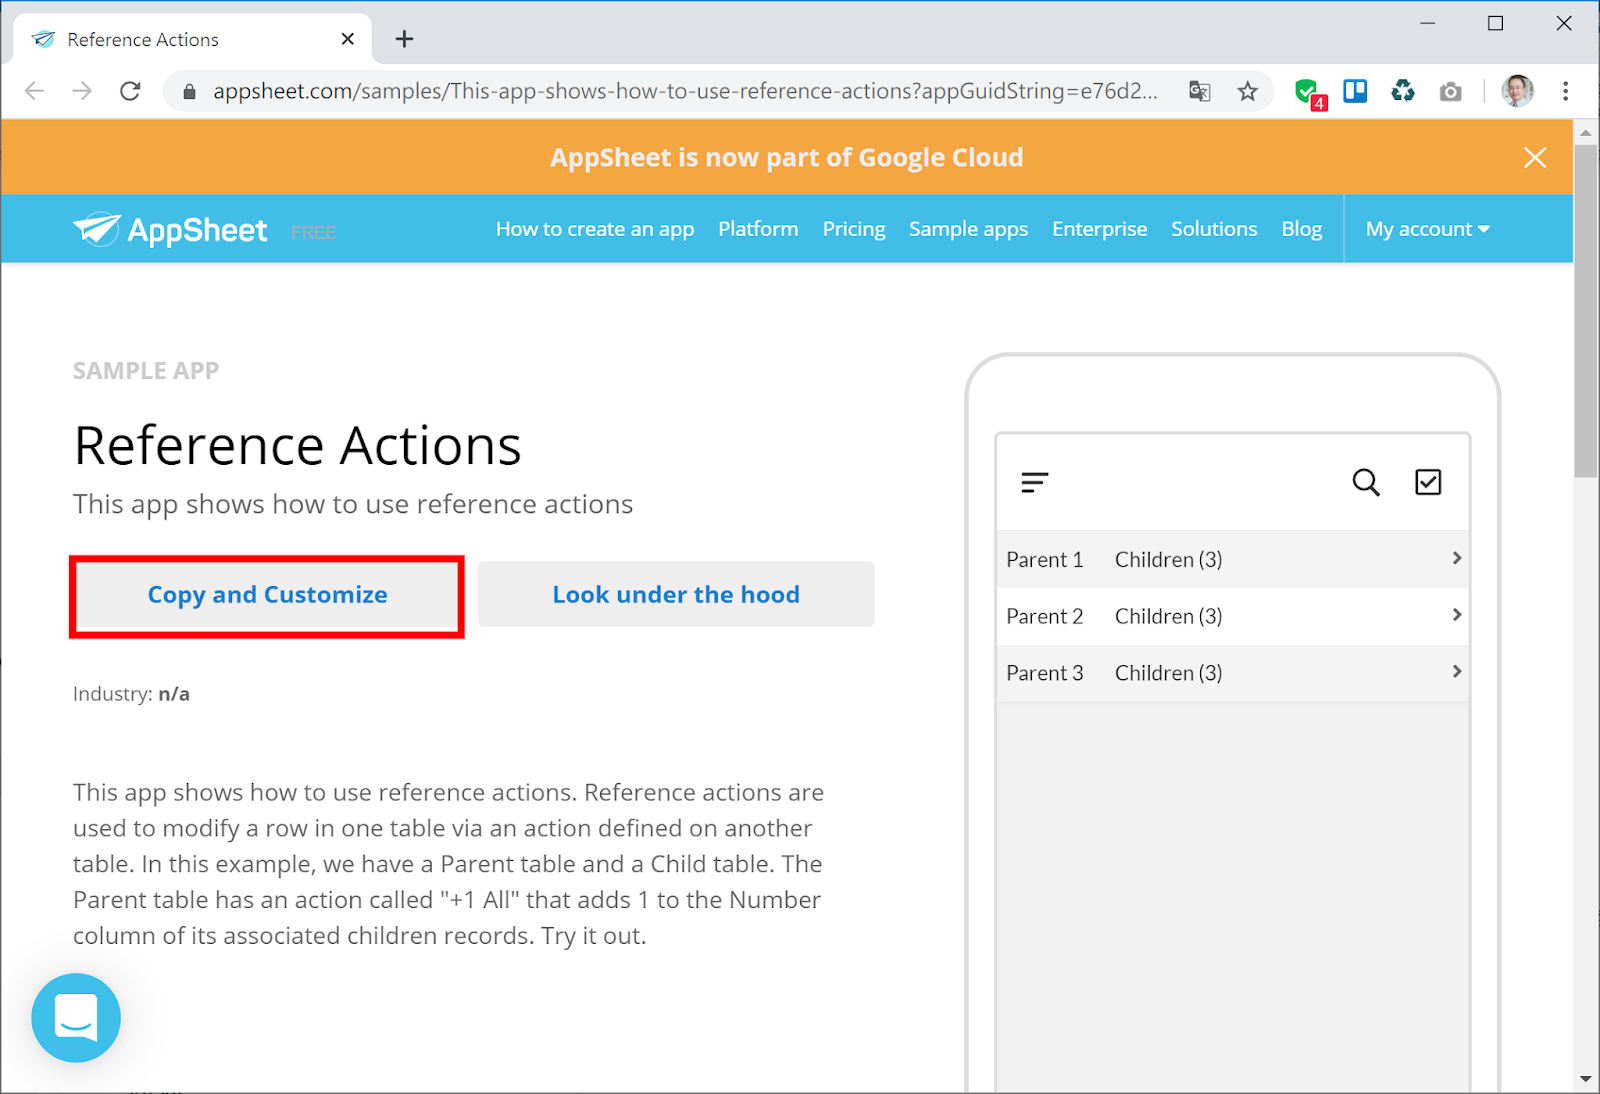Dismiss the Google Cloud announcement banner

tap(1535, 157)
